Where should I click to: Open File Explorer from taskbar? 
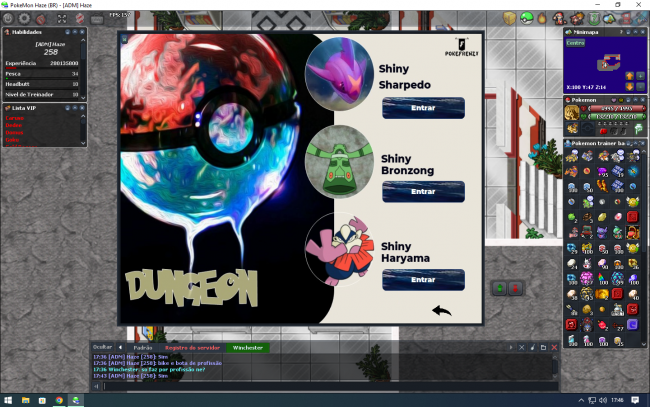pyautogui.click(x=25, y=400)
